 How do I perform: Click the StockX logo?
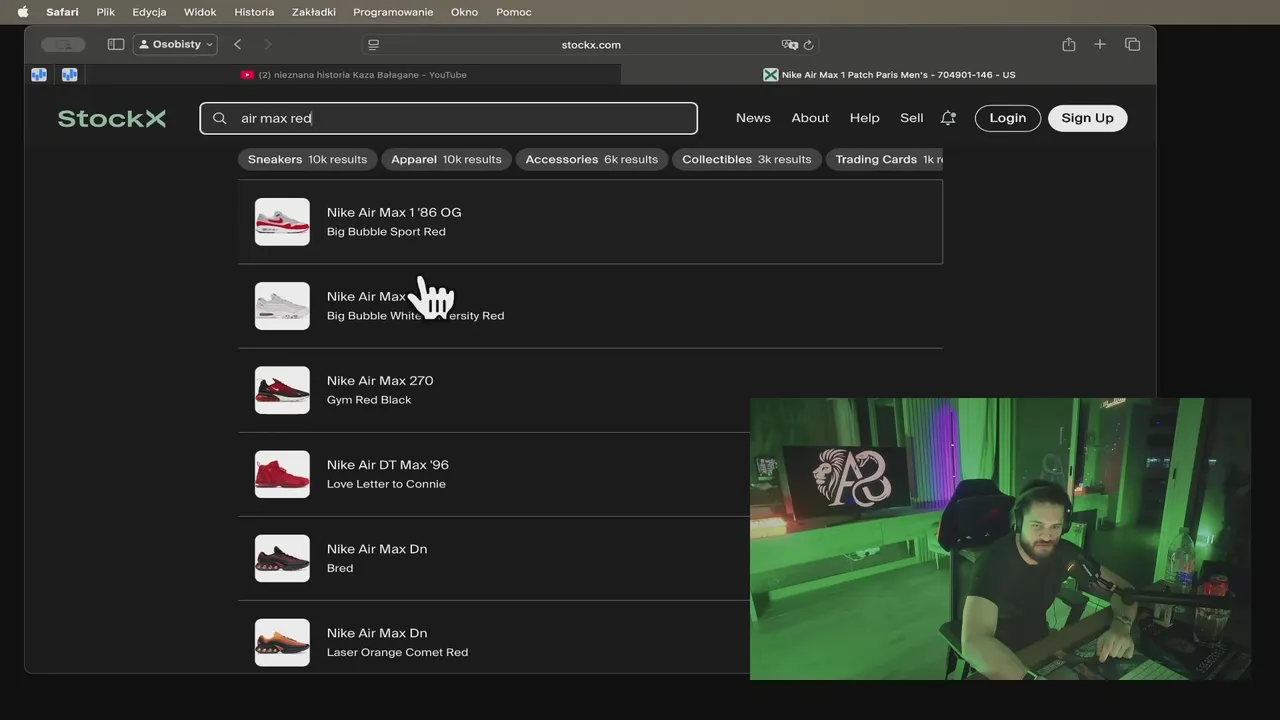(x=112, y=118)
